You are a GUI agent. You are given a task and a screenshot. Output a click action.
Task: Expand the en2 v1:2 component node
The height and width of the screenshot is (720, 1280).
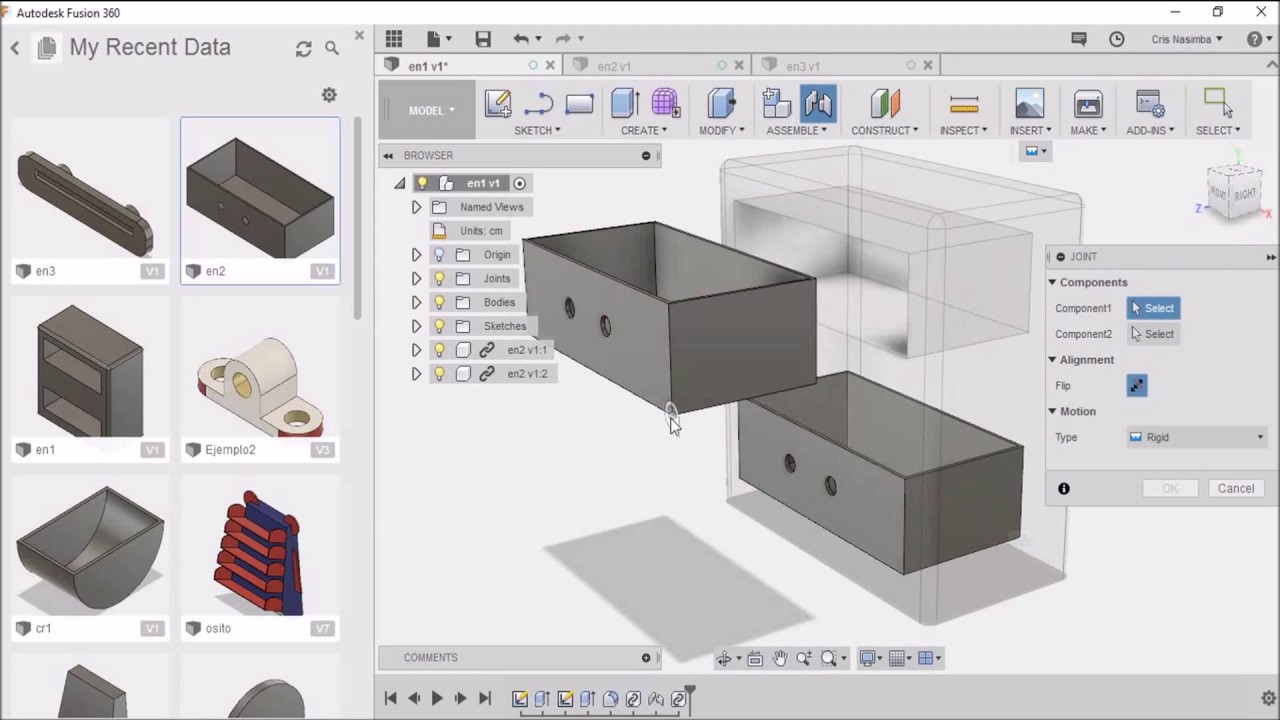416,374
